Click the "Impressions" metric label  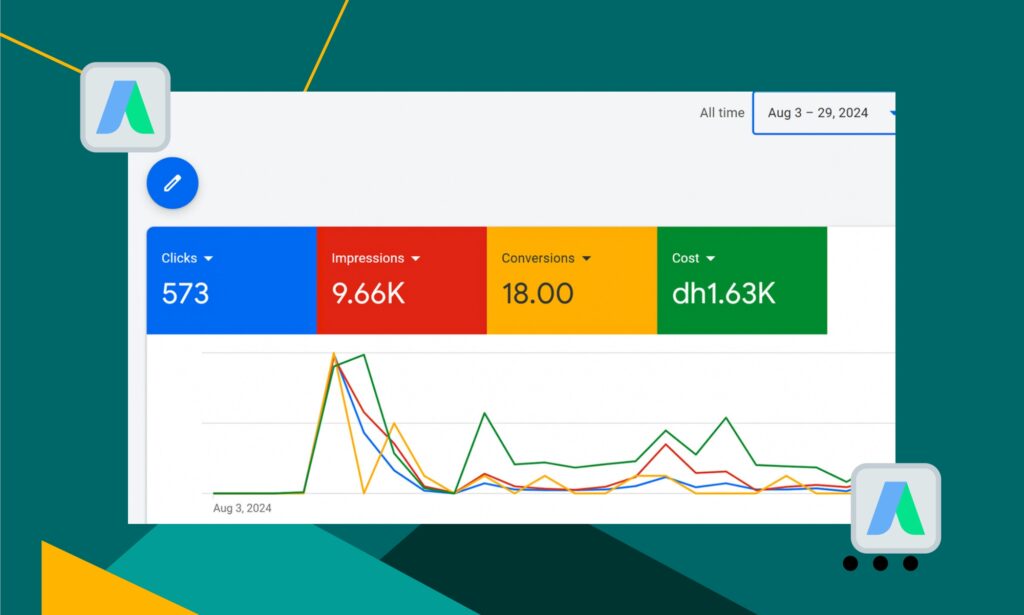click(x=367, y=258)
